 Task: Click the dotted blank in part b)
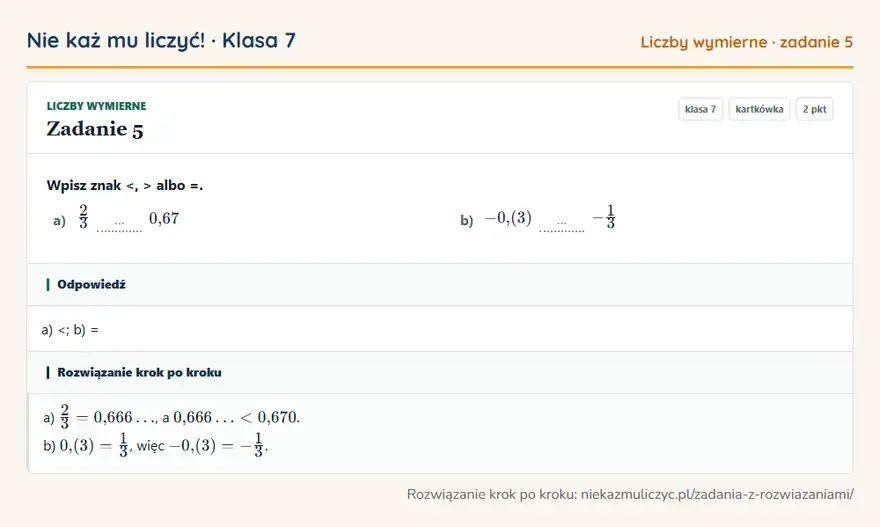[x=562, y=226]
